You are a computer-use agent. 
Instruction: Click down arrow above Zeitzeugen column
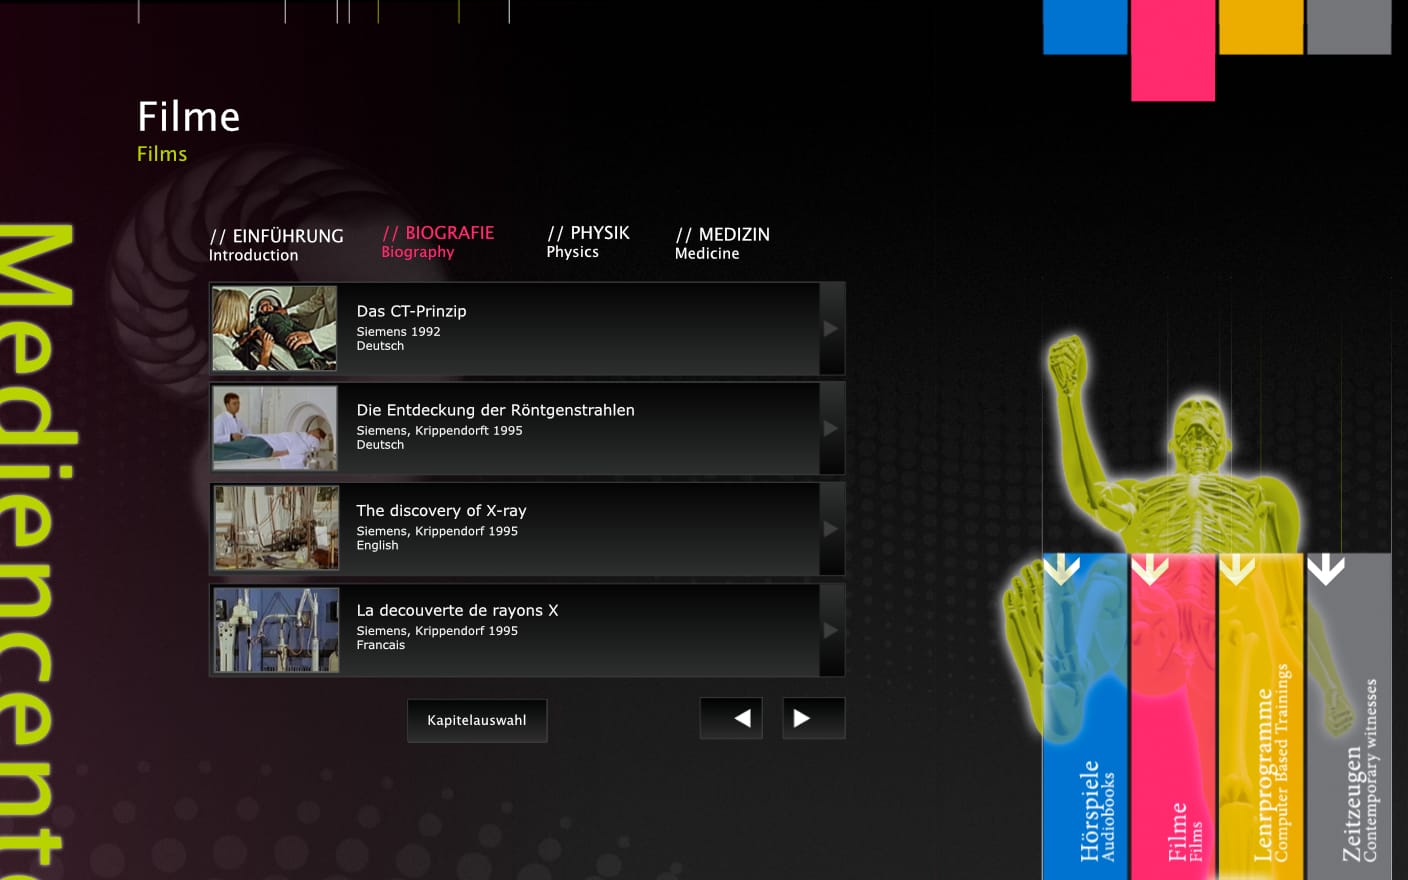coord(1326,569)
